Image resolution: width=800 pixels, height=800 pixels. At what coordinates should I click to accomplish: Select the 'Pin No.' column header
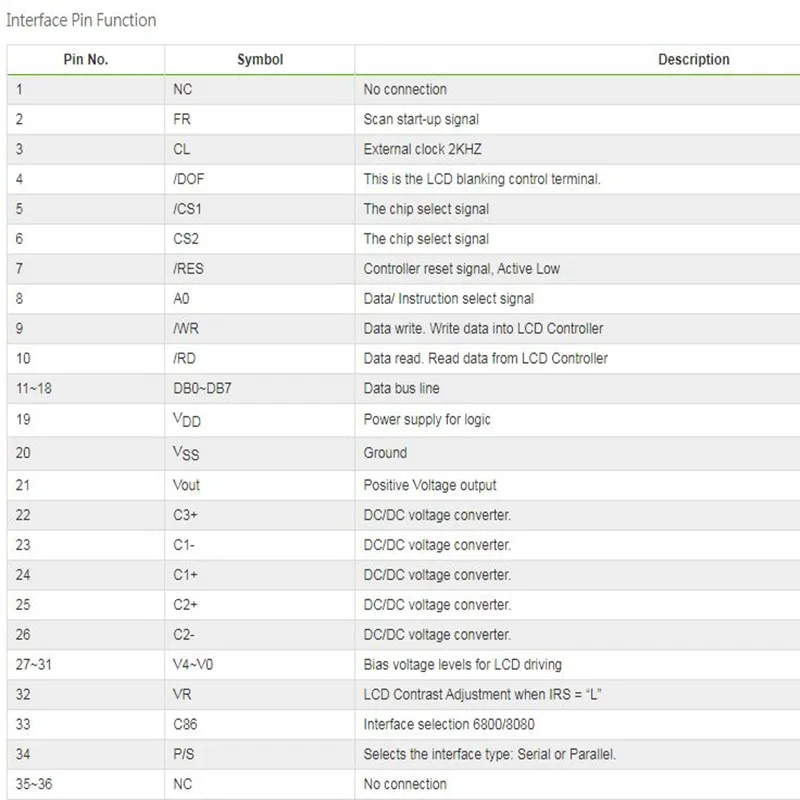(85, 60)
